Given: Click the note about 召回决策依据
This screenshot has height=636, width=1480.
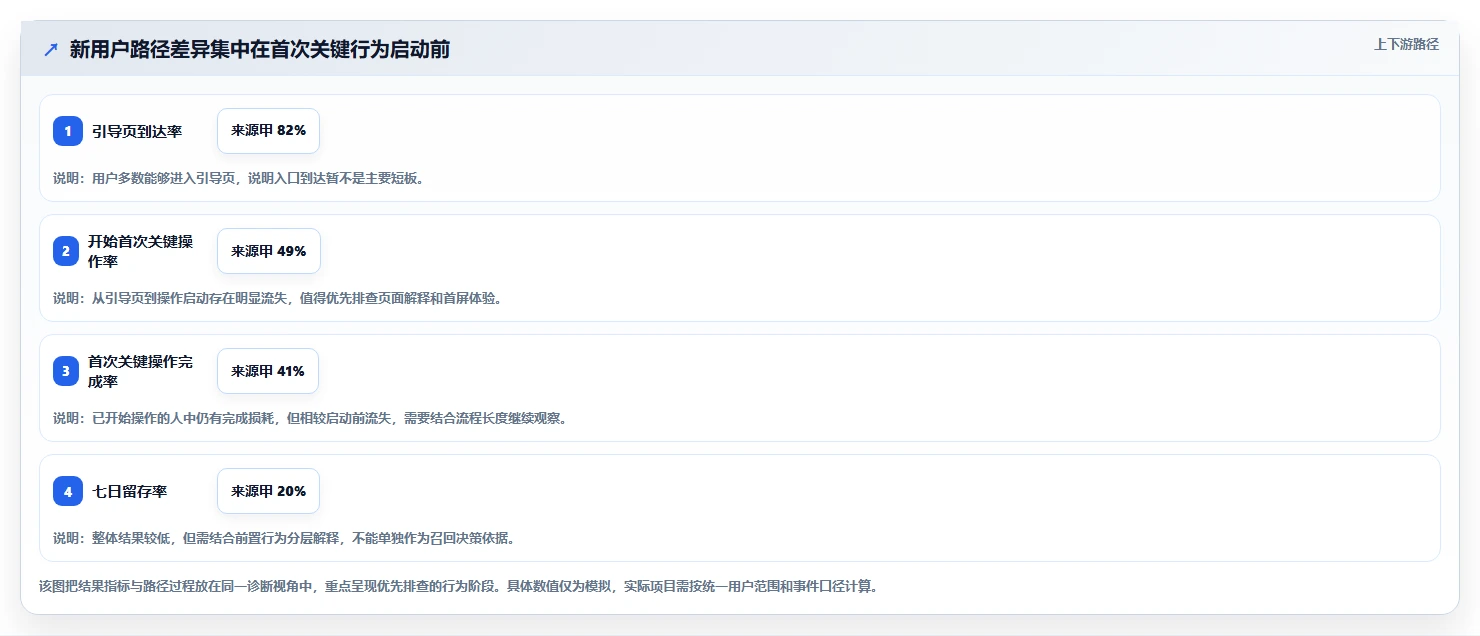Looking at the screenshot, I should click(x=284, y=538).
